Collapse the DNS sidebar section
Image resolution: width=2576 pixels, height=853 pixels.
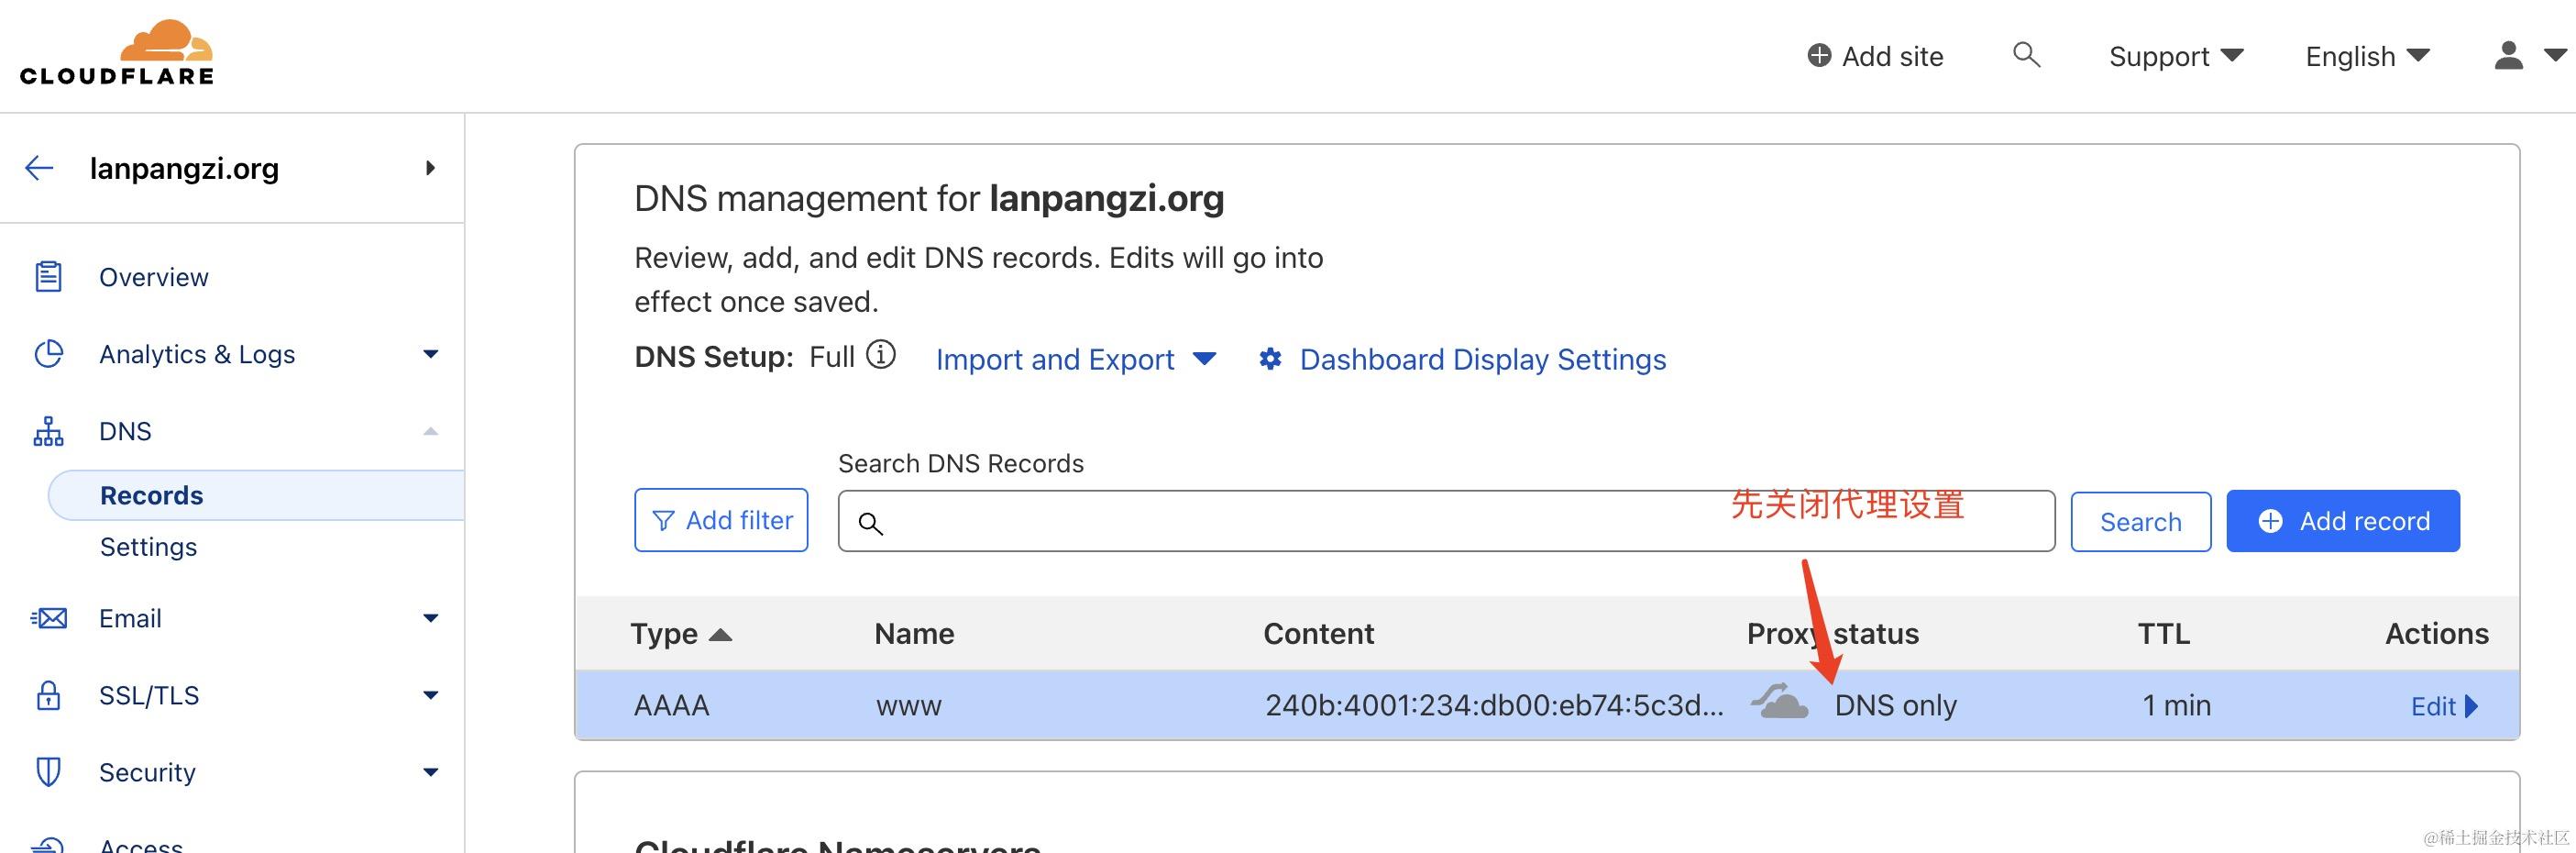430,431
